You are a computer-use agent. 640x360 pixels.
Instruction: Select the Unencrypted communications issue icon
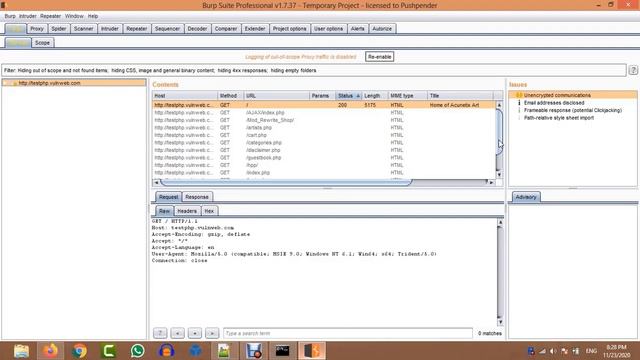(519, 95)
